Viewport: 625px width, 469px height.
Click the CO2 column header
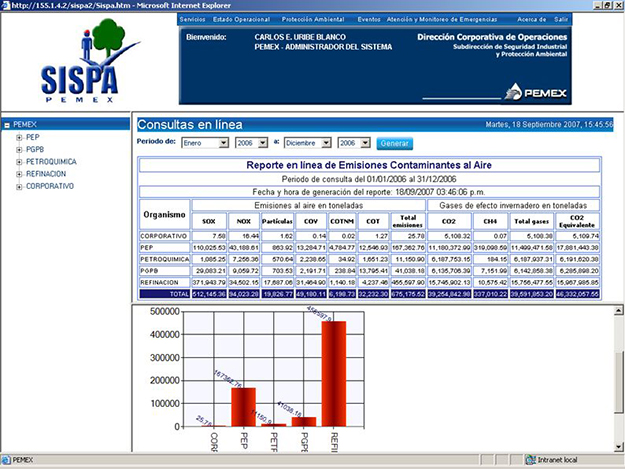click(x=449, y=221)
